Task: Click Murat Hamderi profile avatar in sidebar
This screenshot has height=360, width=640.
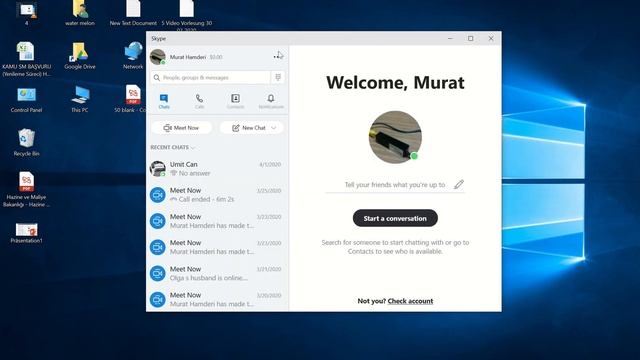Action: [158, 57]
